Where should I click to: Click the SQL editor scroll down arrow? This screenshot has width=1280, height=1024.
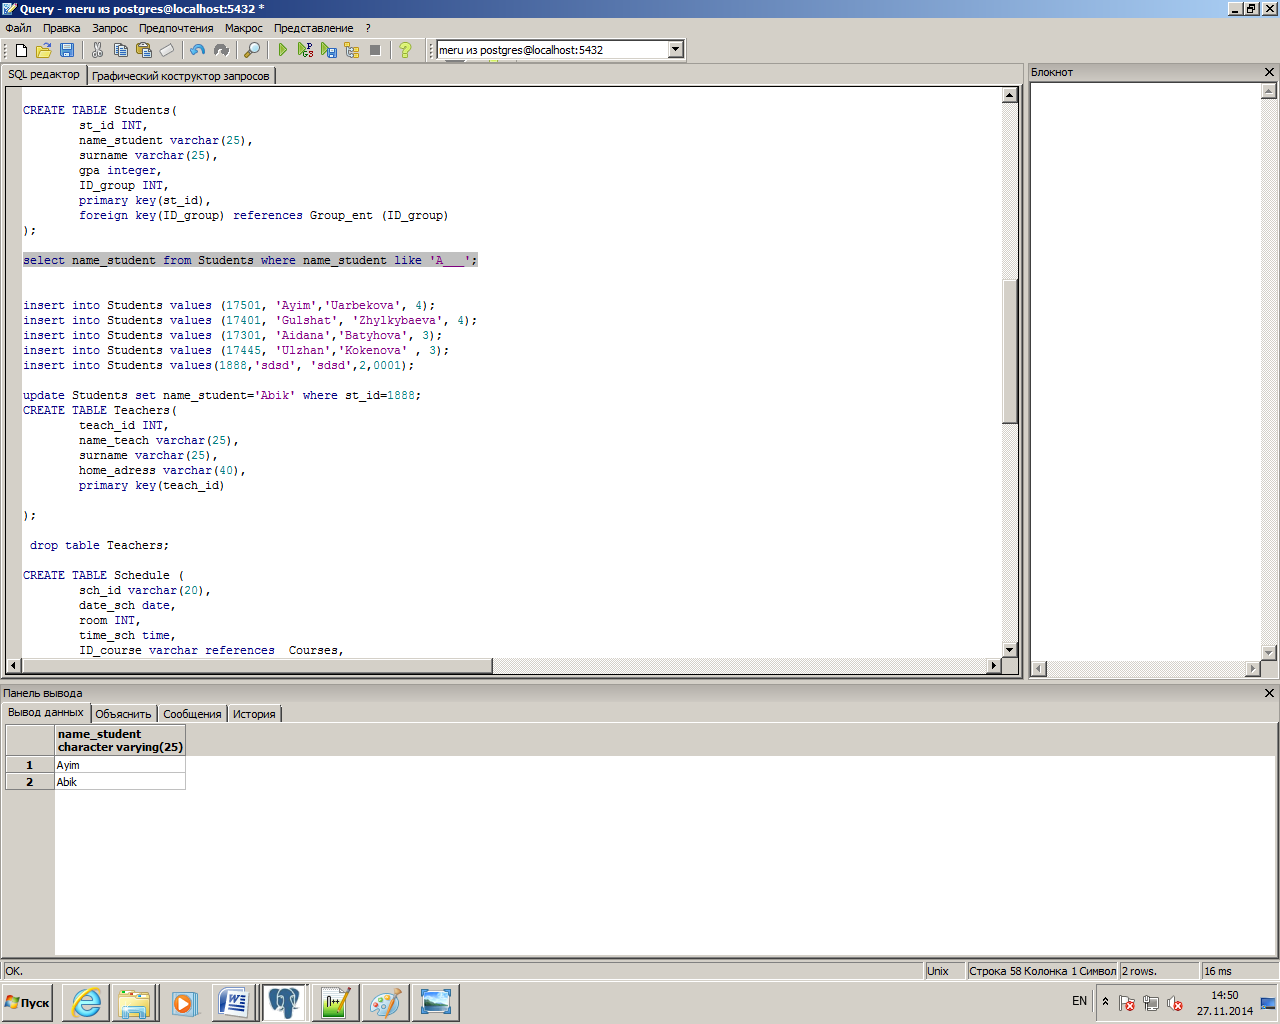[x=1010, y=650]
